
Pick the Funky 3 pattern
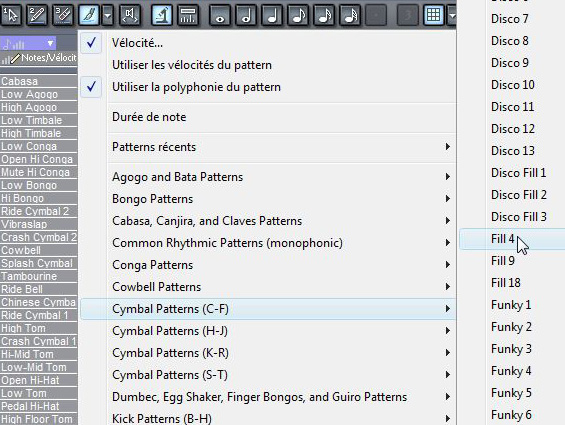click(511, 349)
